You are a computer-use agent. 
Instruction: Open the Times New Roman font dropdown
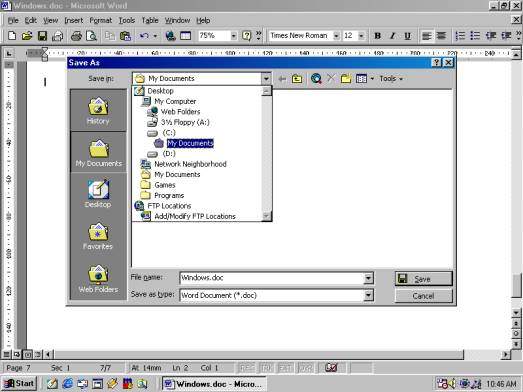[x=336, y=36]
